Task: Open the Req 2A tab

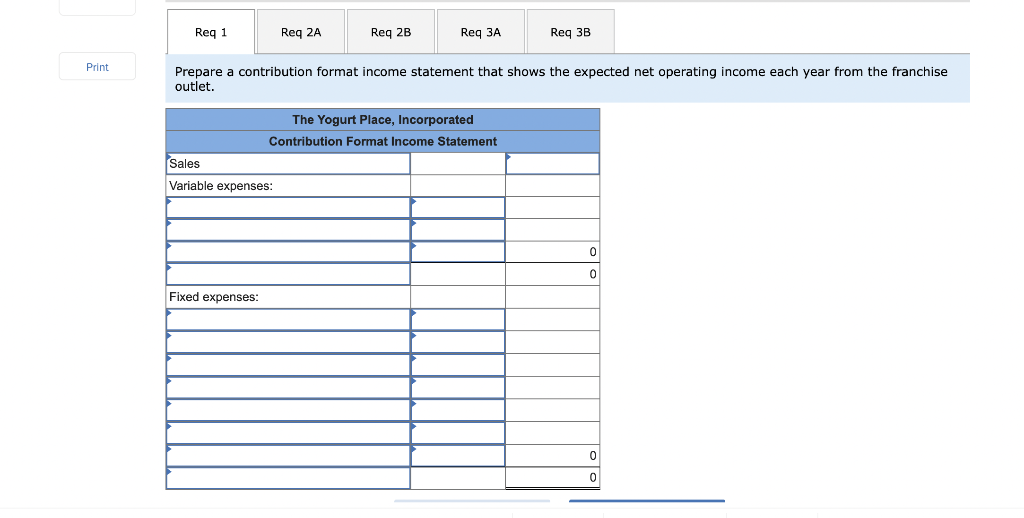Action: tap(301, 32)
